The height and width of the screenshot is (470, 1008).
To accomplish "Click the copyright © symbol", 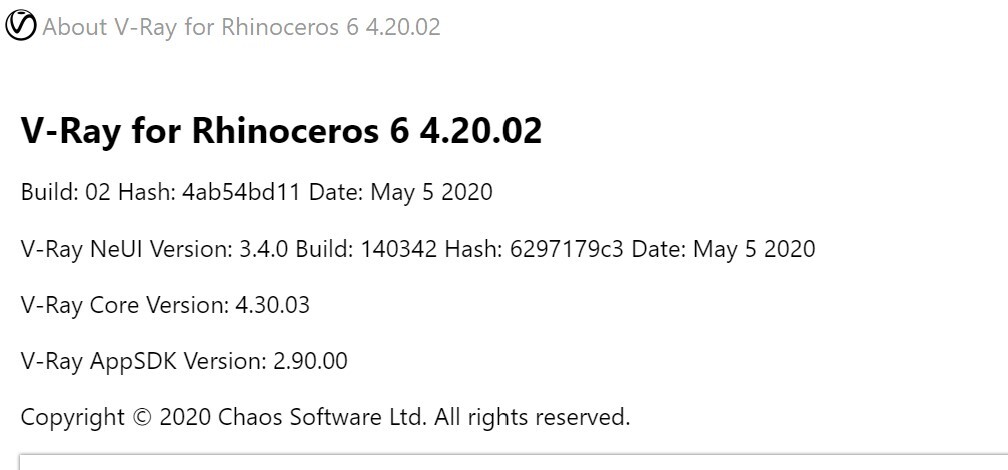I will coord(142,418).
